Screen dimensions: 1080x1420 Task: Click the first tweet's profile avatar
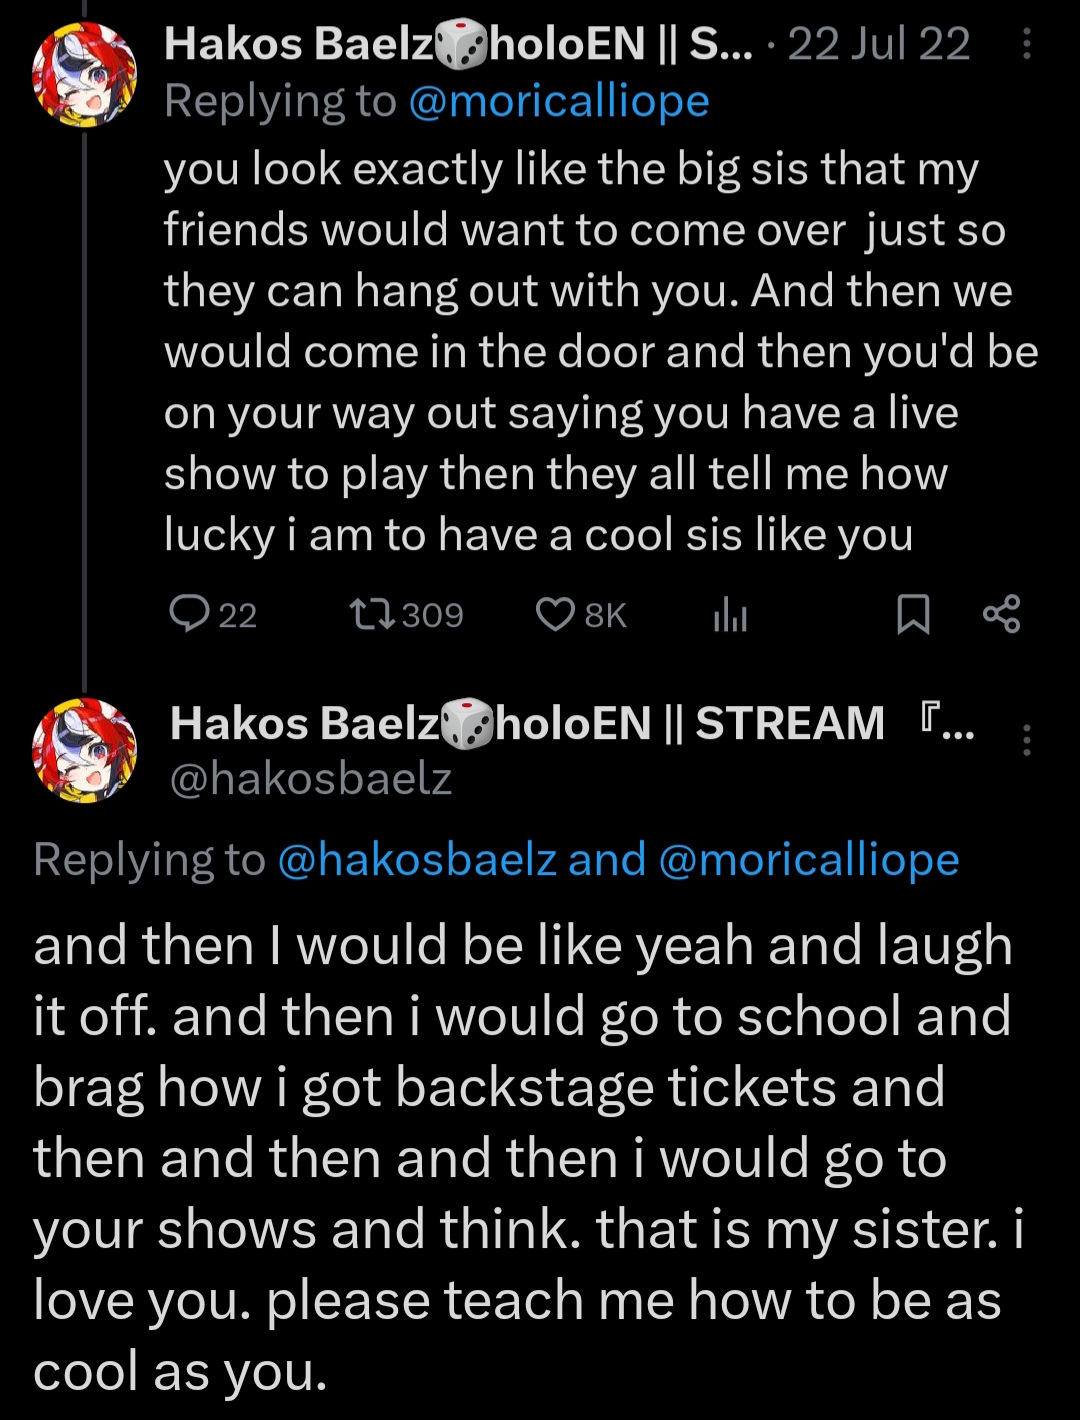point(85,75)
